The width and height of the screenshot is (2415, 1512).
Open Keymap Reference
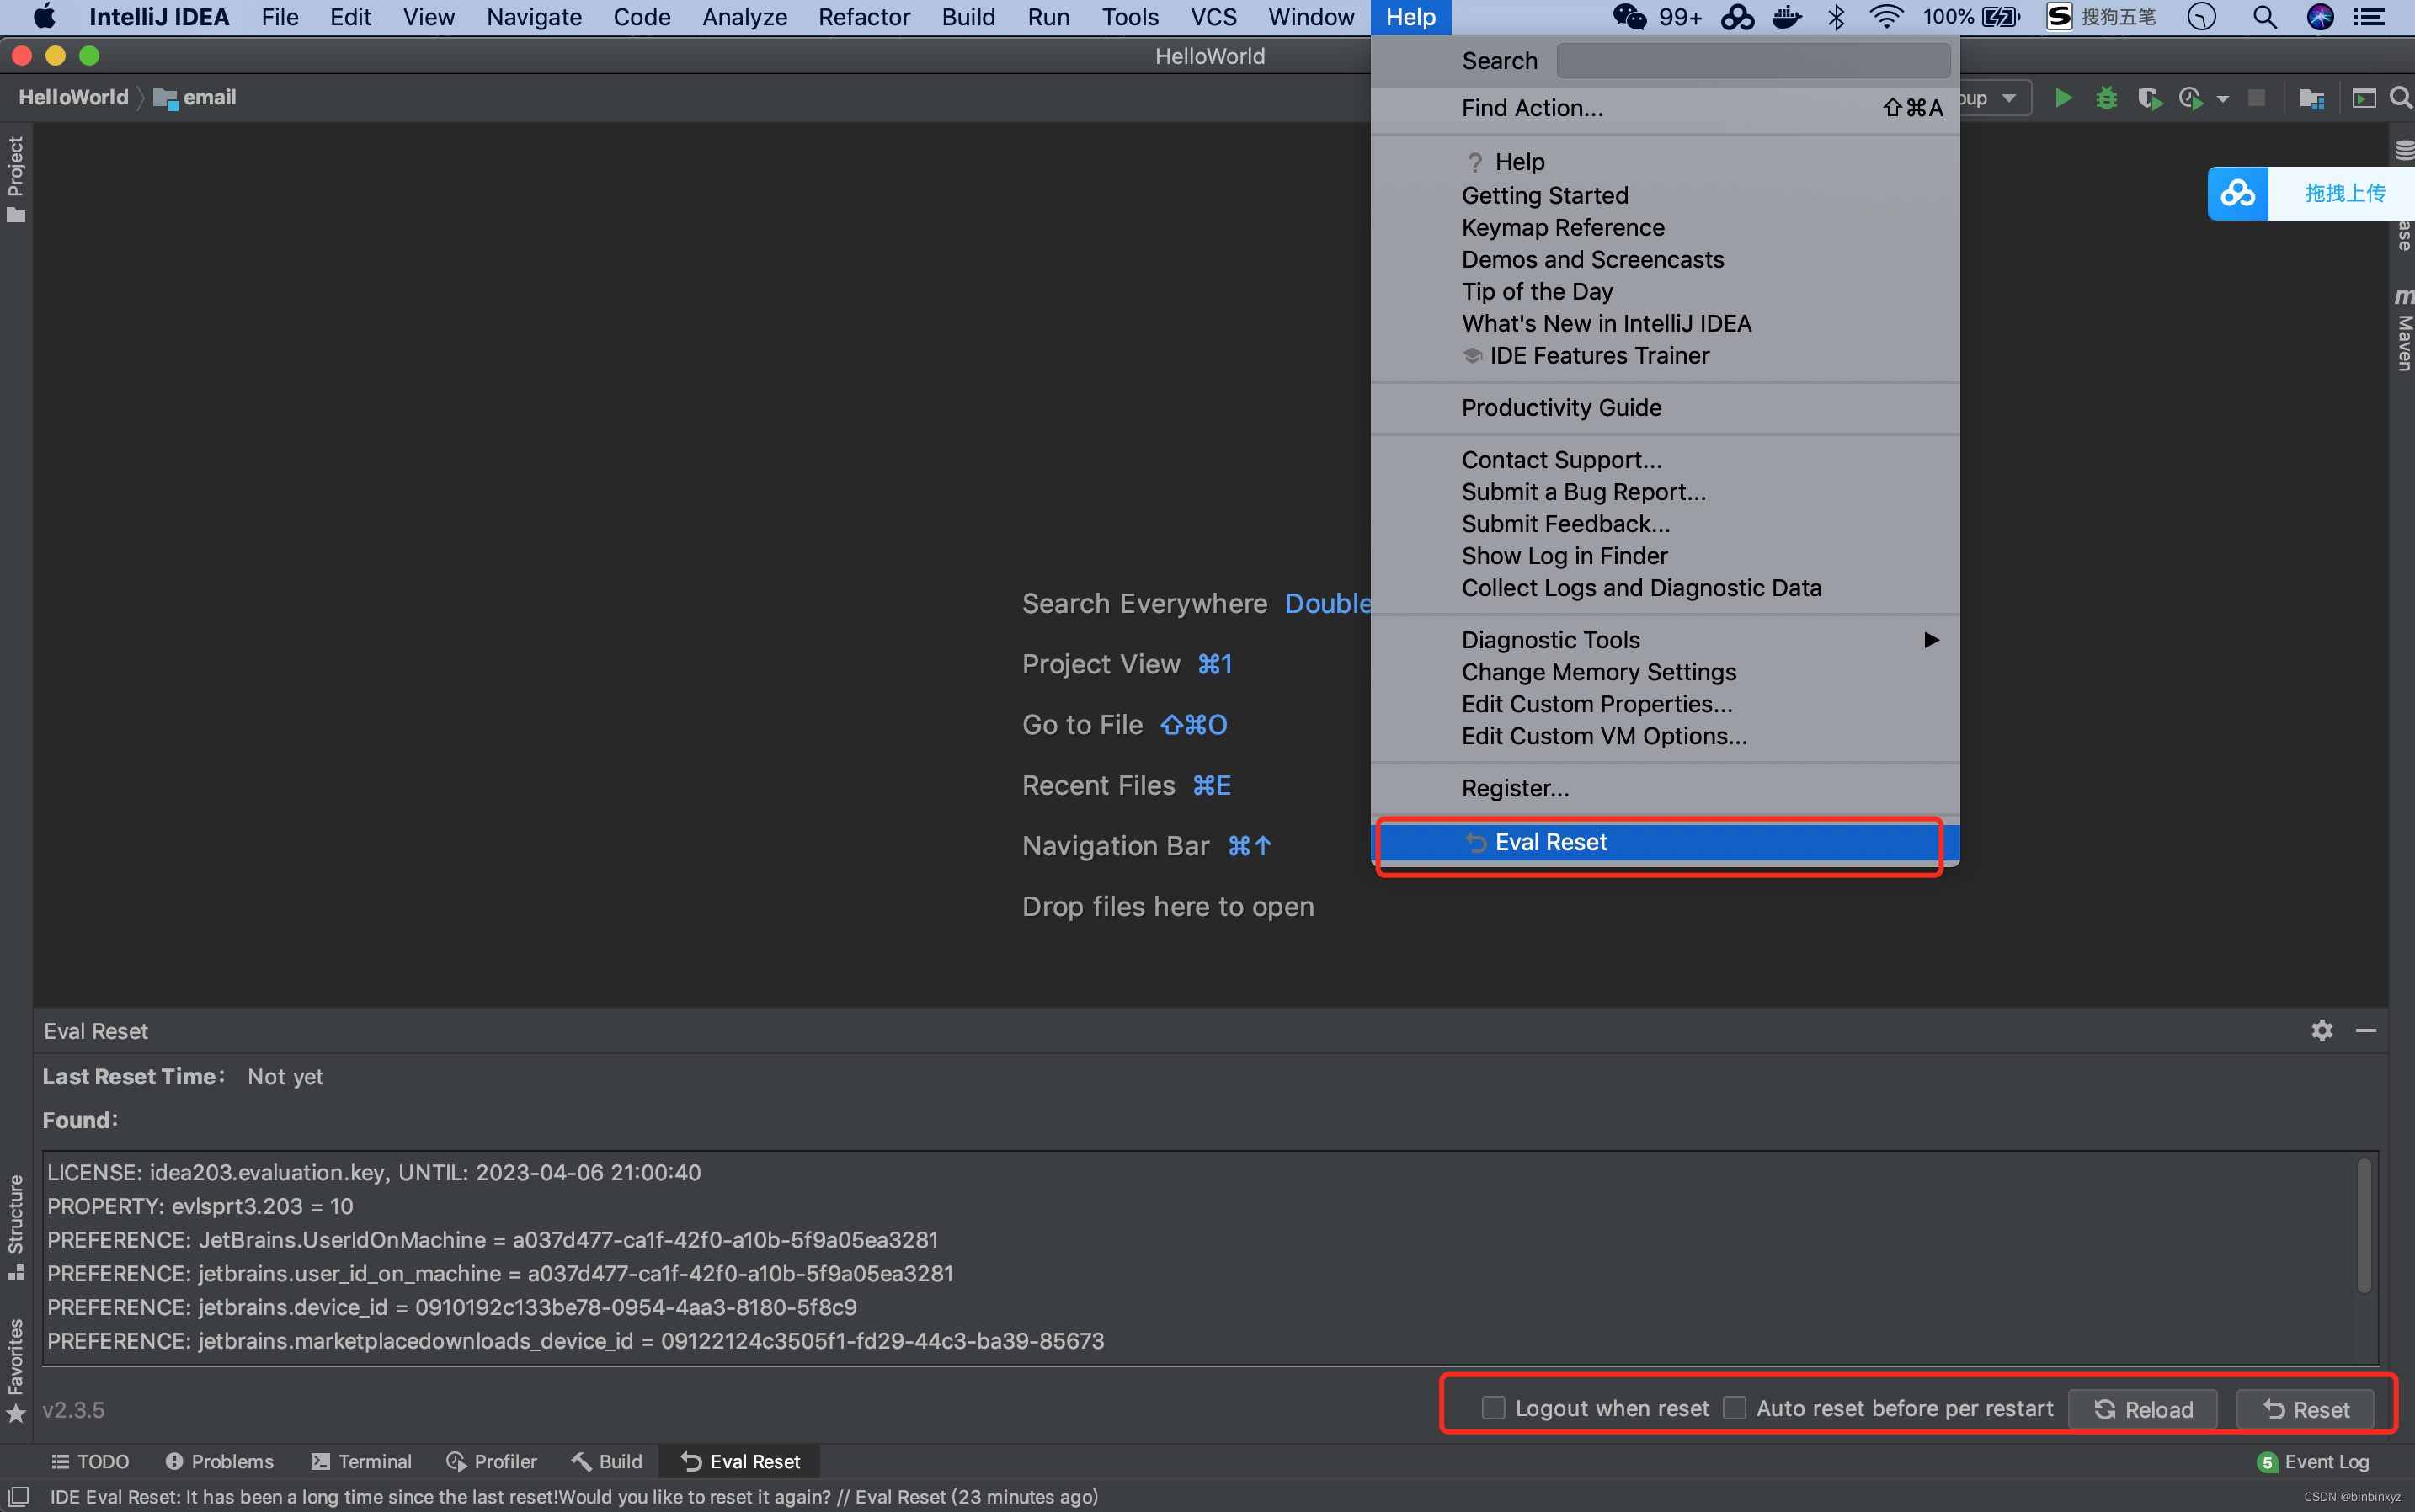pos(1665,227)
